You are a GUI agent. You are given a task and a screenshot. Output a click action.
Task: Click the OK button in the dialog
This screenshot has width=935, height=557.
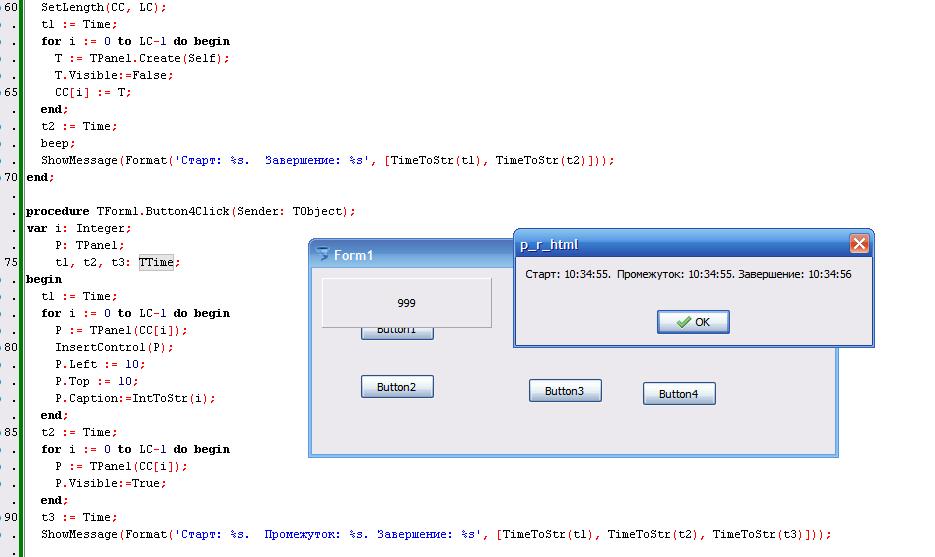pyautogui.click(x=693, y=322)
